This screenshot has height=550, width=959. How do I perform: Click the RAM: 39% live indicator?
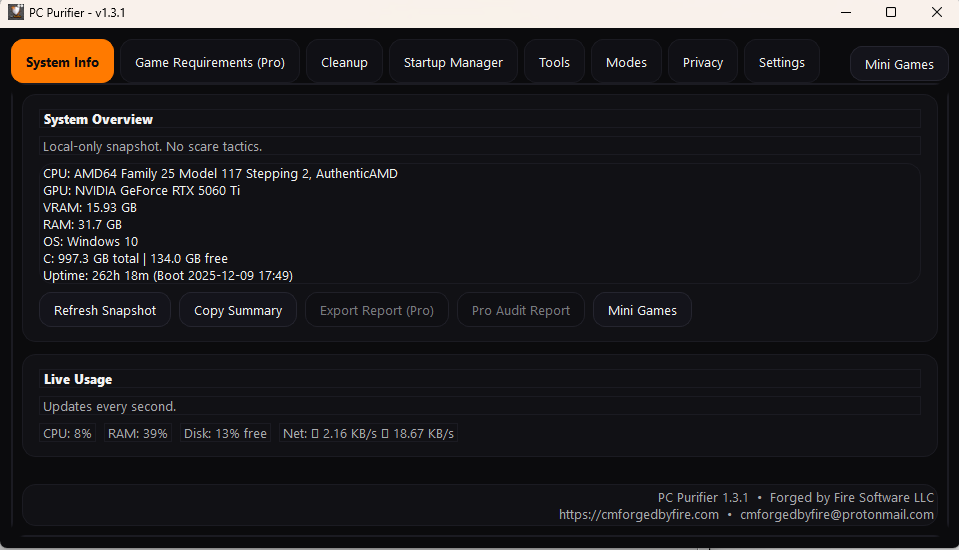pyautogui.click(x=138, y=433)
